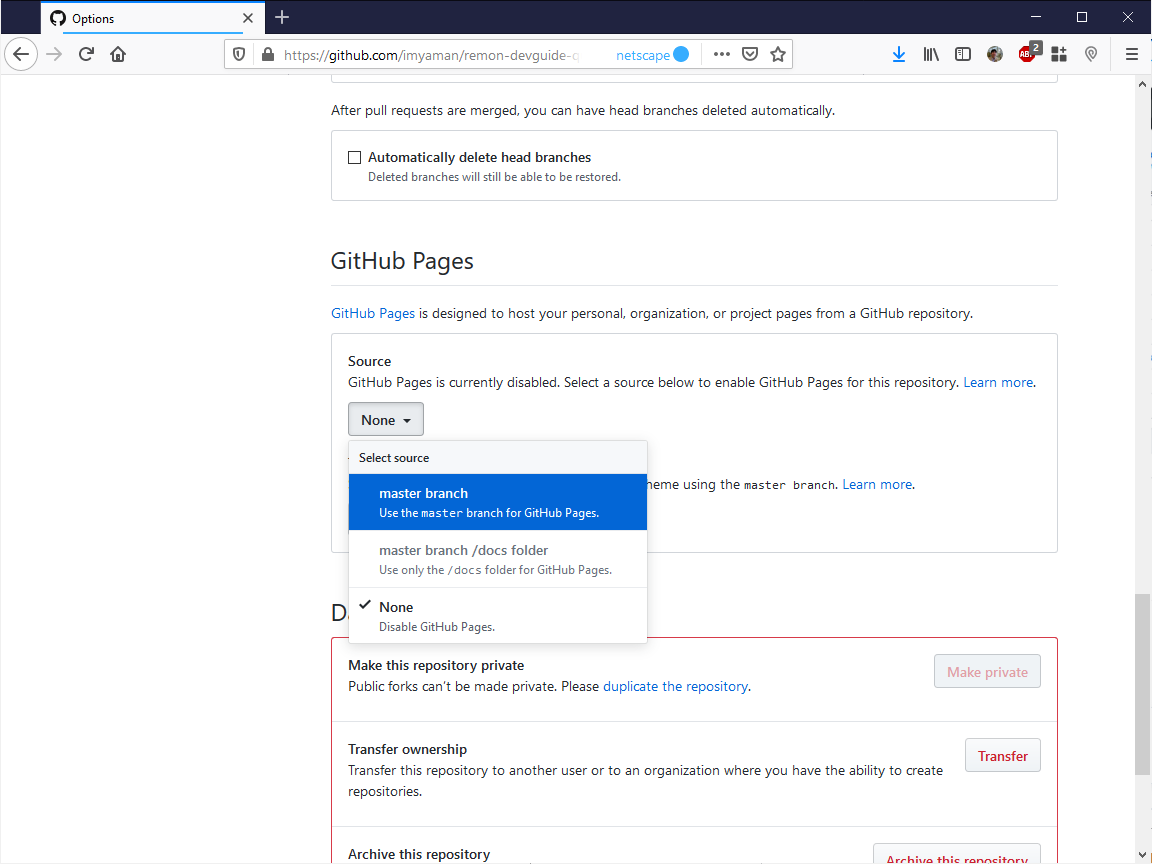Go back with the browser back arrow
Image resolution: width=1152 pixels, height=864 pixels.
(x=21, y=54)
